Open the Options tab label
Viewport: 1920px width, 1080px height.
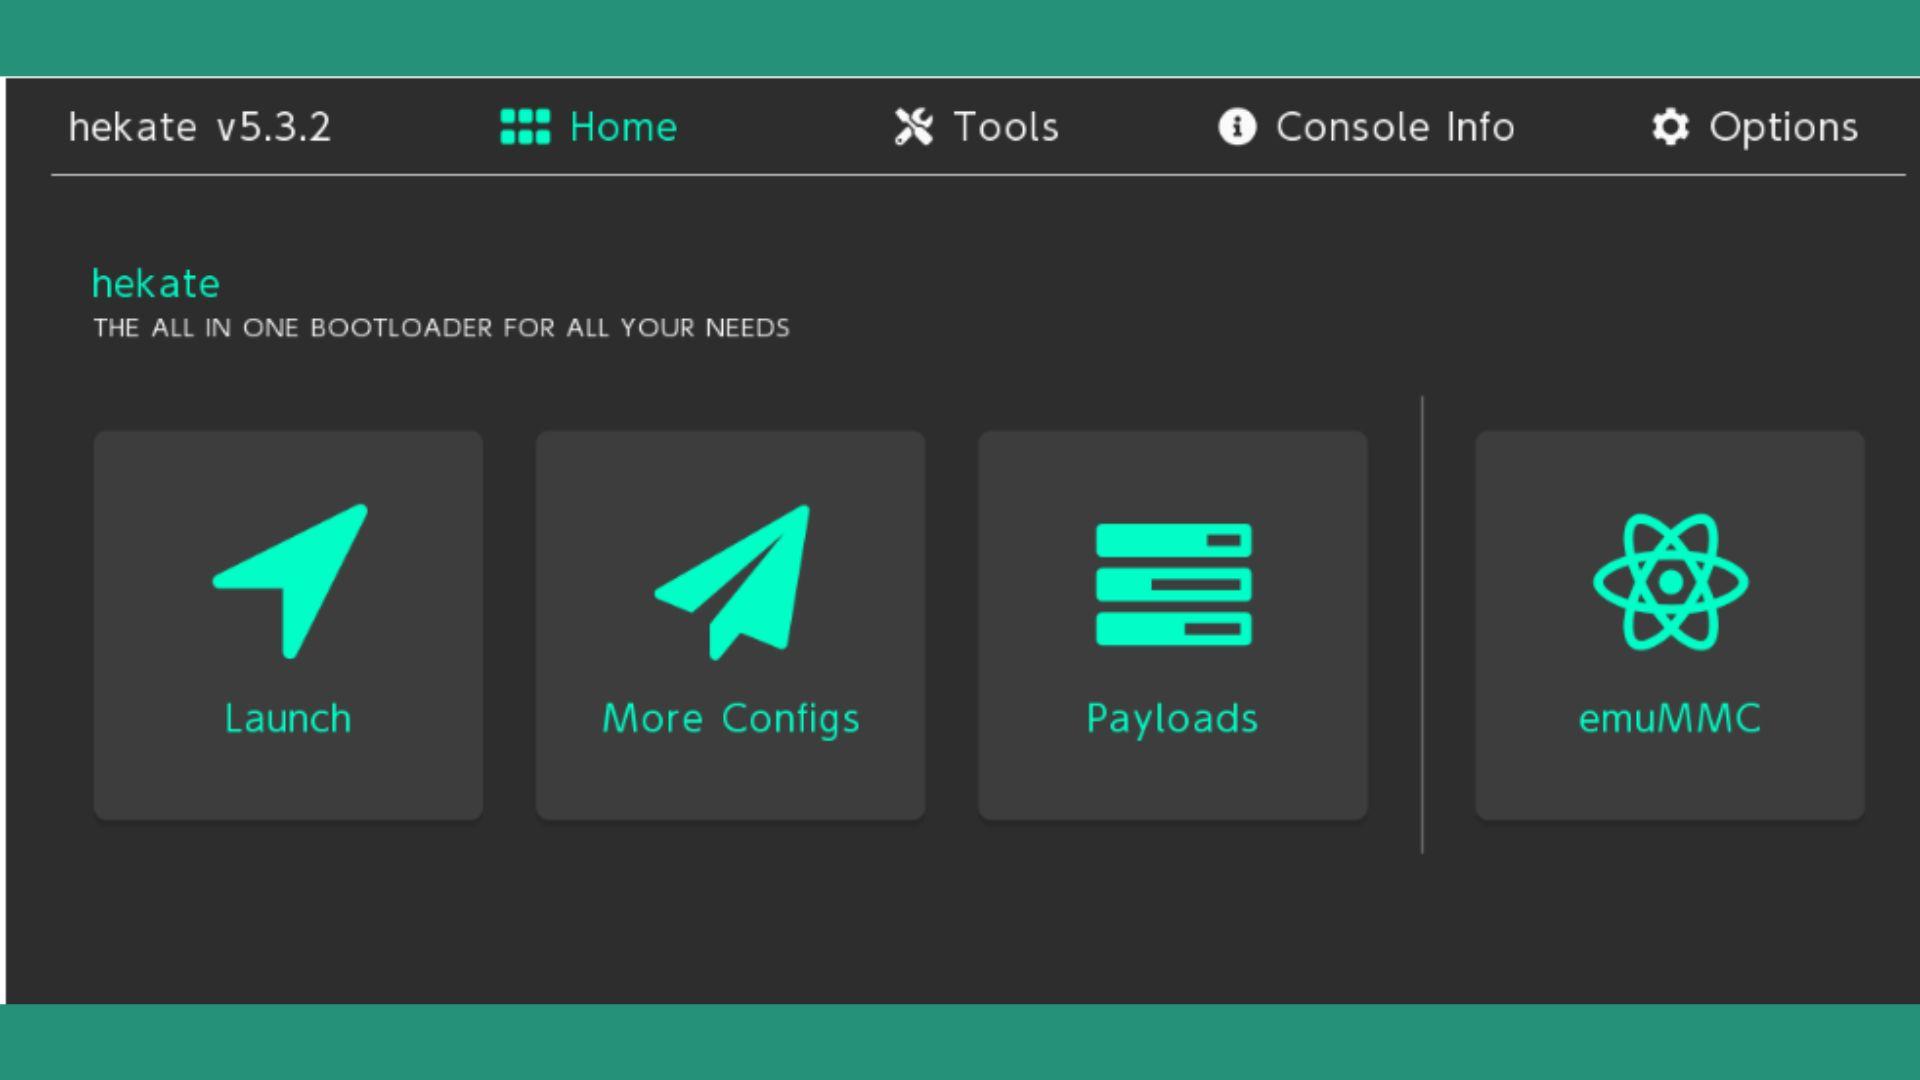tap(1783, 129)
